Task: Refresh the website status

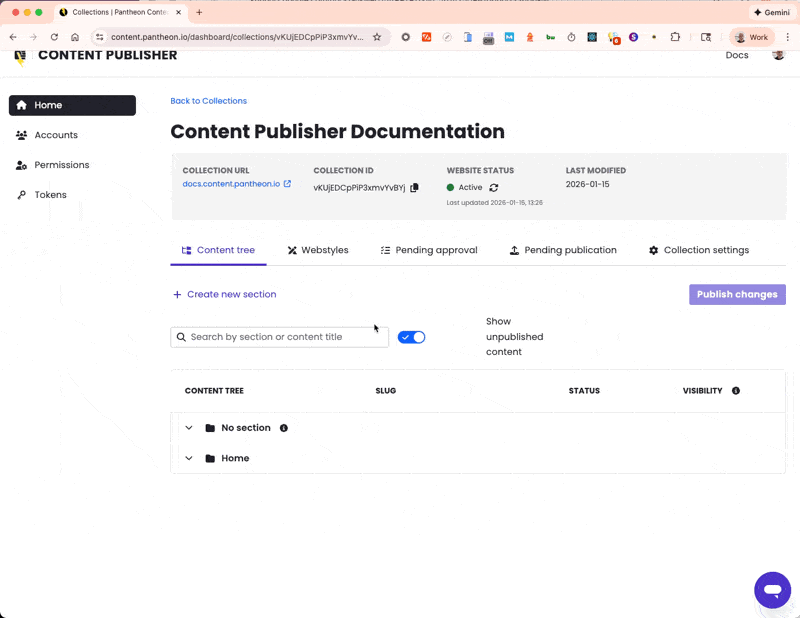Action: pyautogui.click(x=494, y=187)
